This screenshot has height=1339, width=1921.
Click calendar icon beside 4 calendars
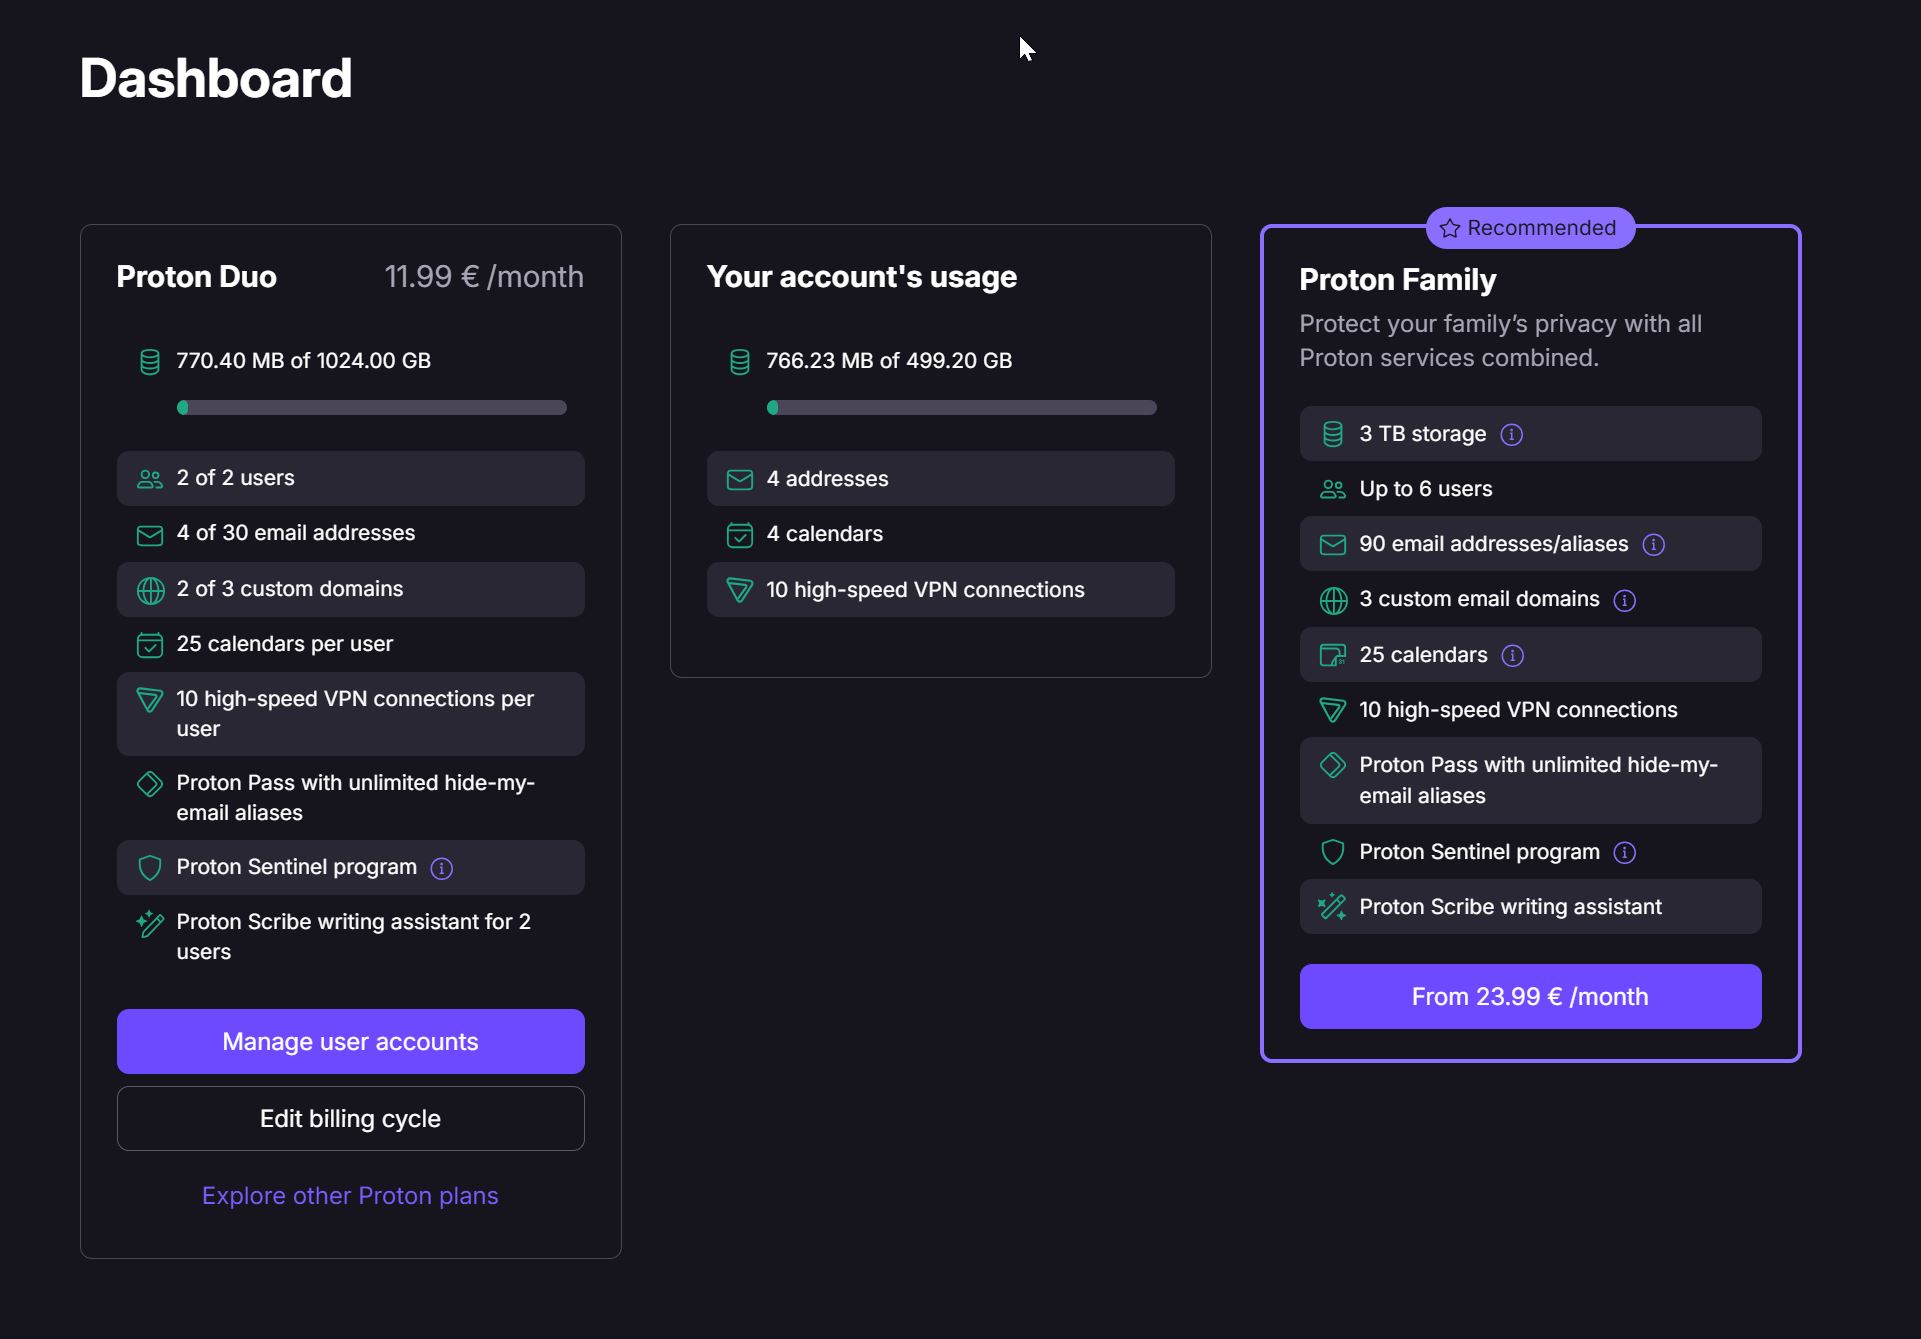click(740, 535)
